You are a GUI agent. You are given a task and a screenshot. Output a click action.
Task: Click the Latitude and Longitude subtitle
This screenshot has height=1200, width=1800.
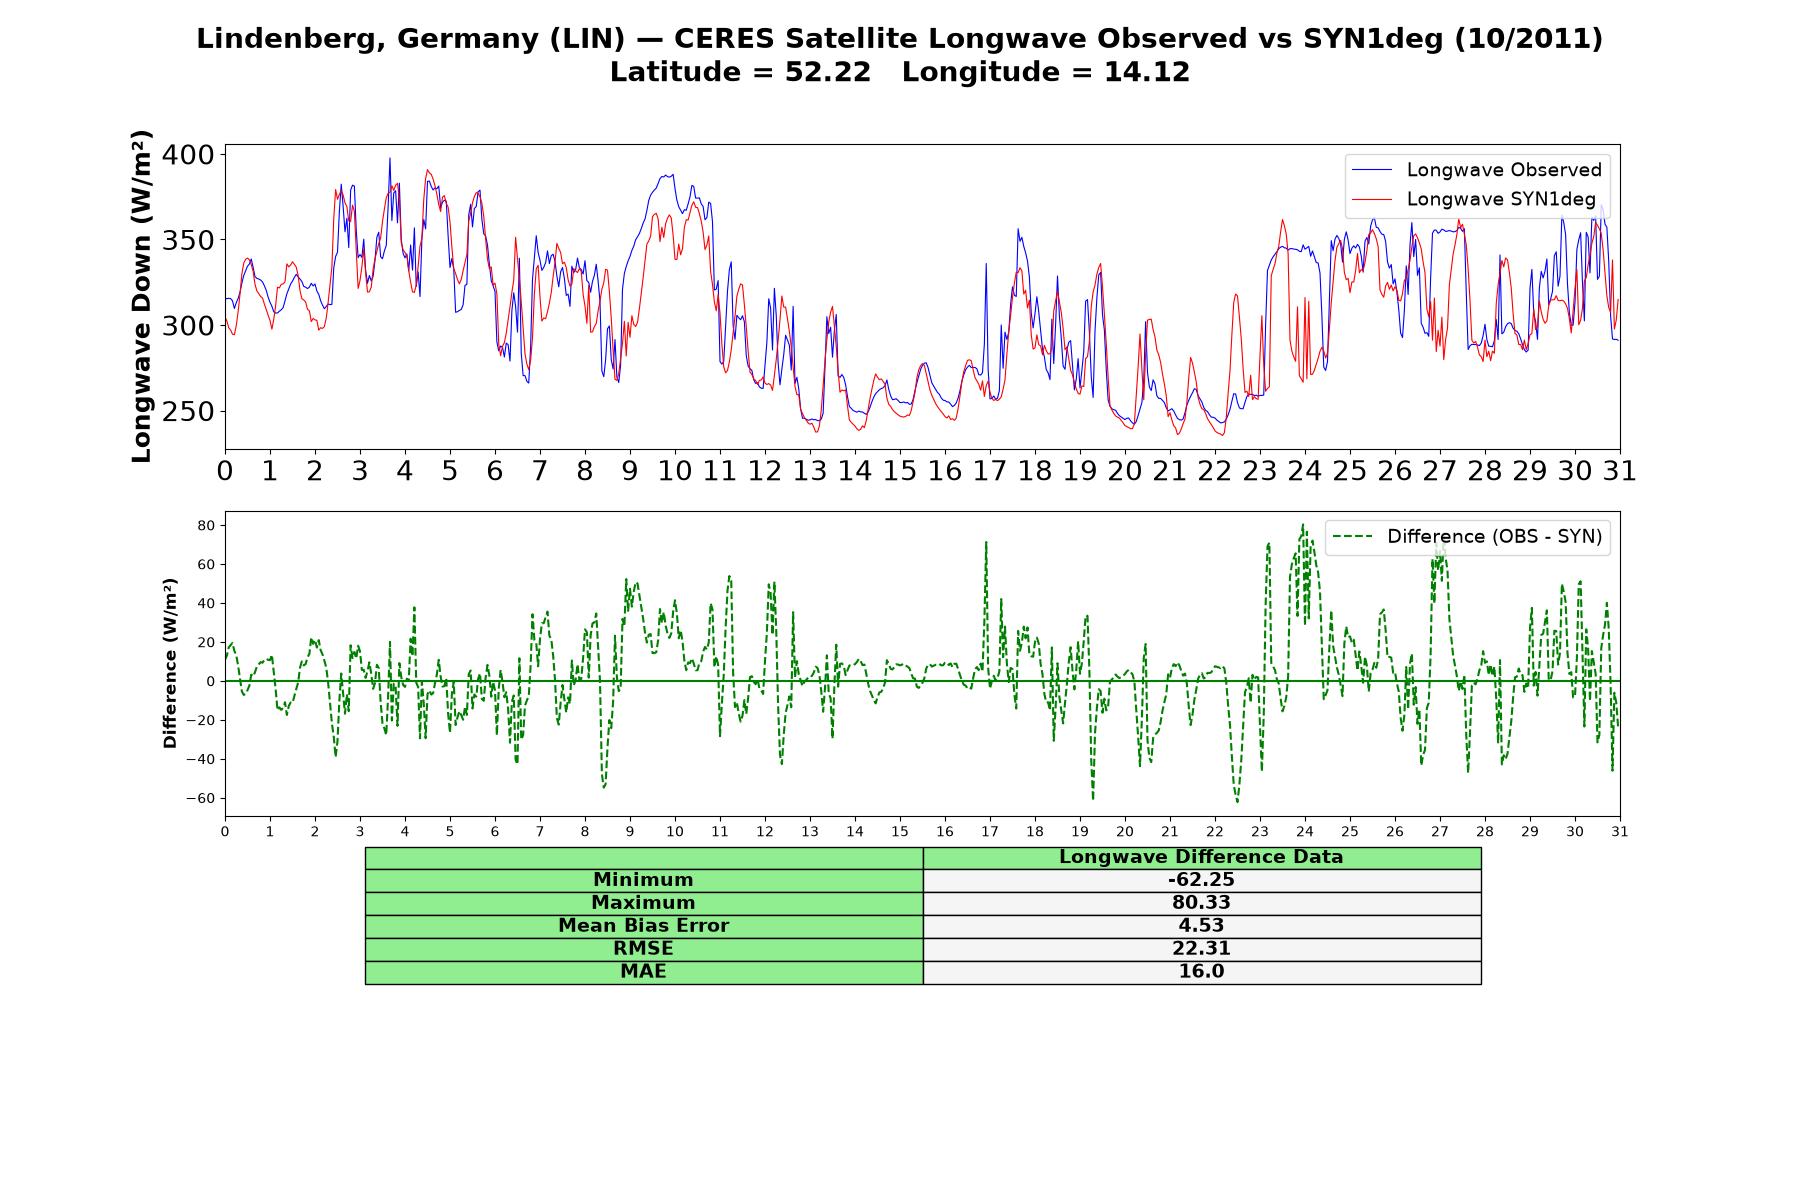click(x=900, y=72)
